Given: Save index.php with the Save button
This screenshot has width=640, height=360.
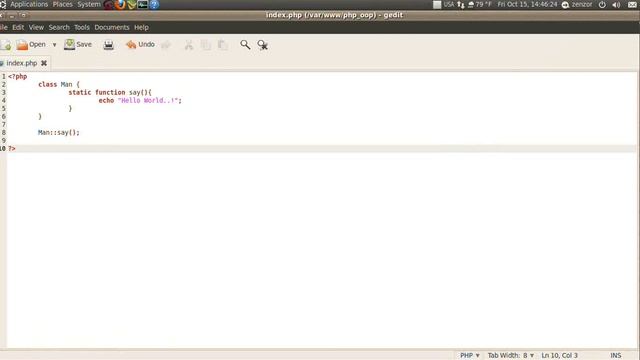Looking at the screenshot, I should pos(78,44).
